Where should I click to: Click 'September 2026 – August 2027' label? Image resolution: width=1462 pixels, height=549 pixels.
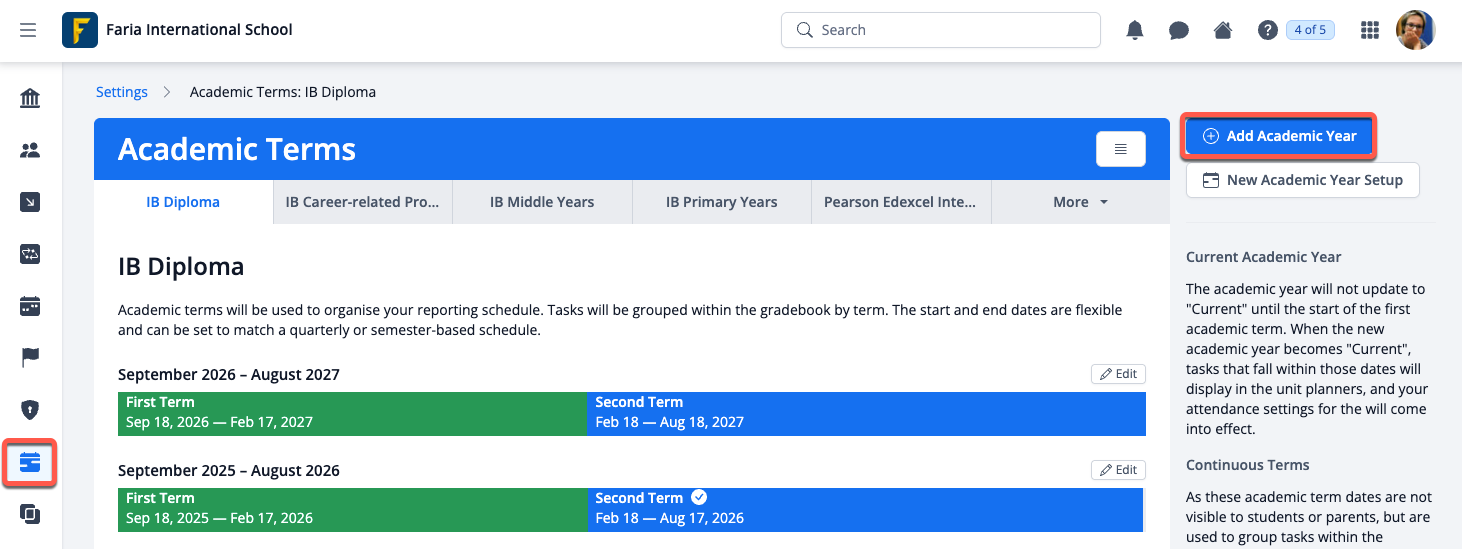click(x=229, y=375)
